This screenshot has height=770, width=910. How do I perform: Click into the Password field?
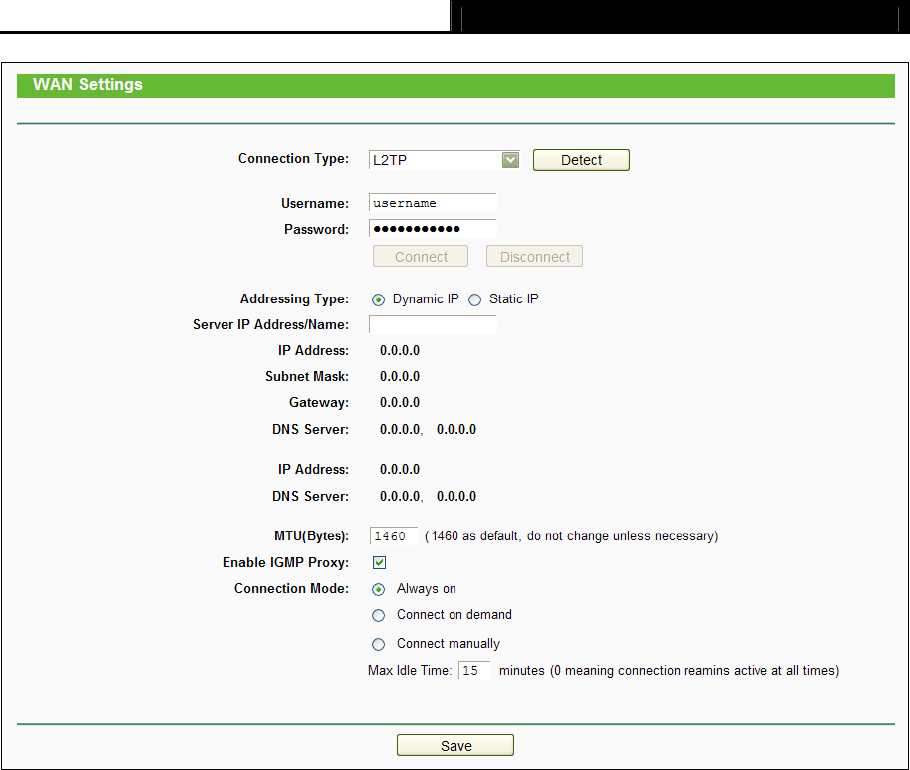click(x=432, y=230)
